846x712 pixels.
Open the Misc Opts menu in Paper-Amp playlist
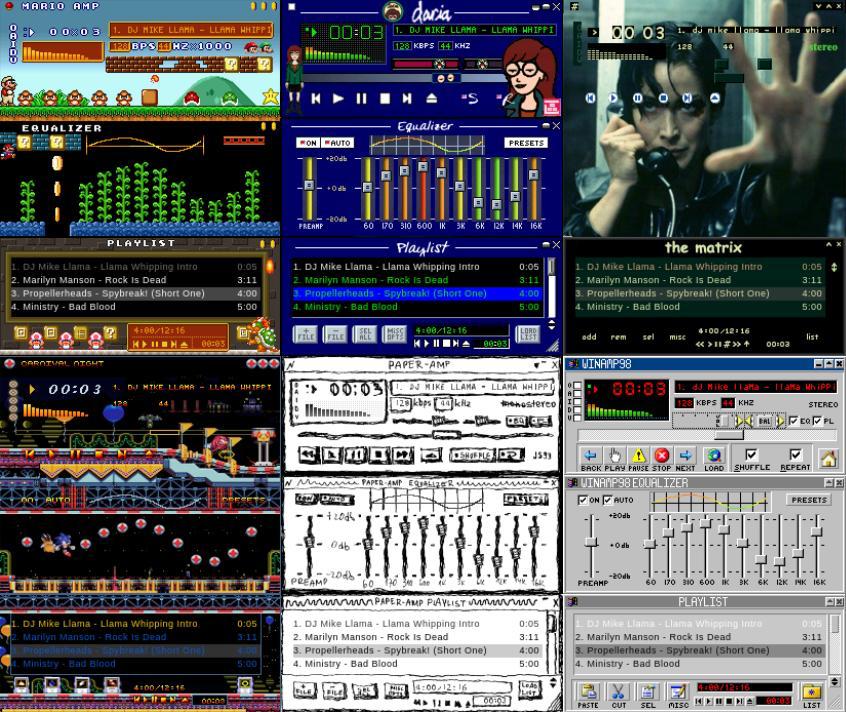pos(395,690)
